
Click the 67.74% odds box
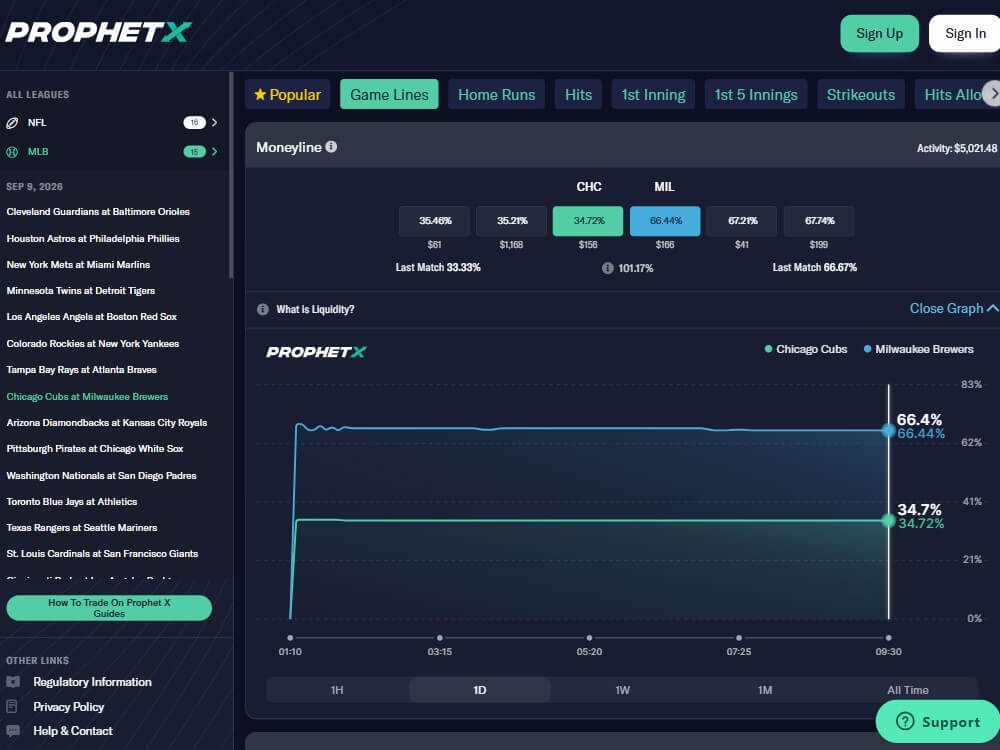point(819,221)
